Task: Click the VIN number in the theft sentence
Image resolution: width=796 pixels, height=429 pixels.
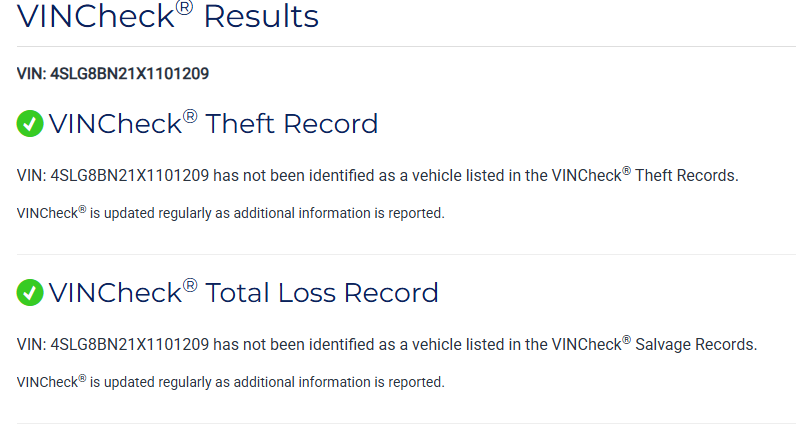Action: point(129,176)
